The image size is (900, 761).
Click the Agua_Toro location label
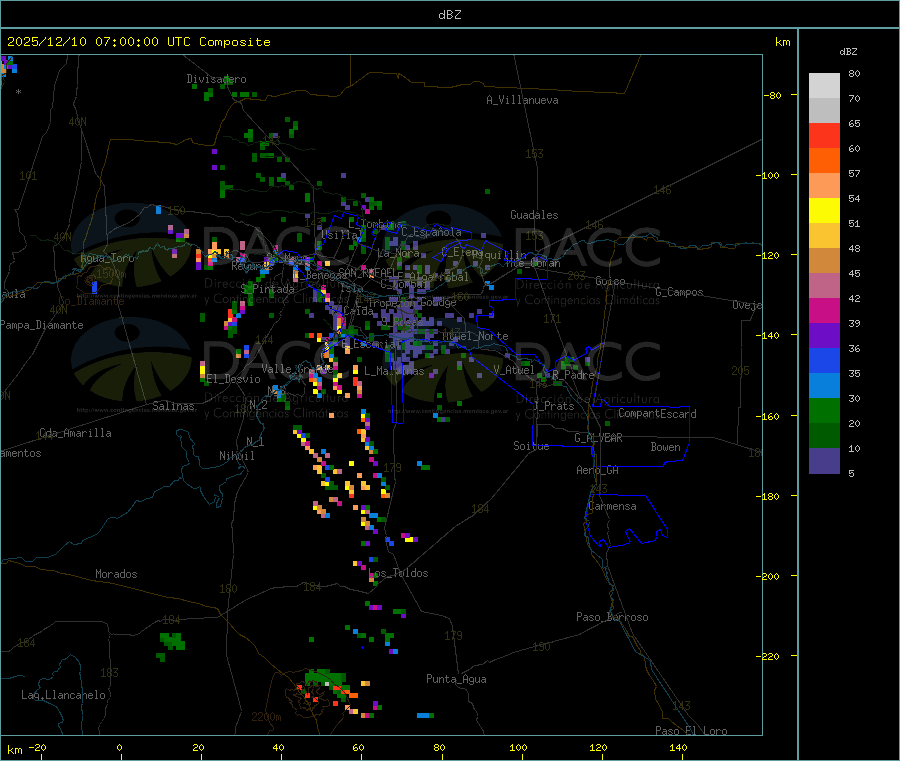pyautogui.click(x=107, y=258)
